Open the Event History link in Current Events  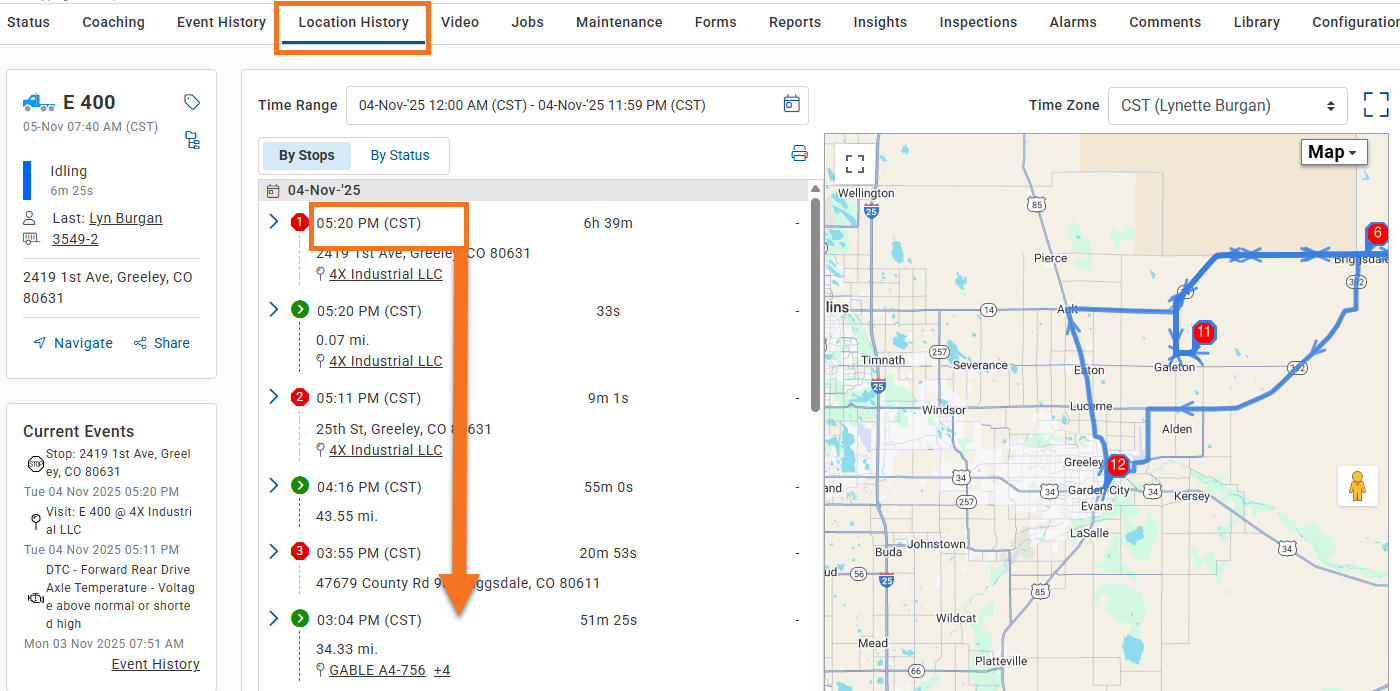155,664
